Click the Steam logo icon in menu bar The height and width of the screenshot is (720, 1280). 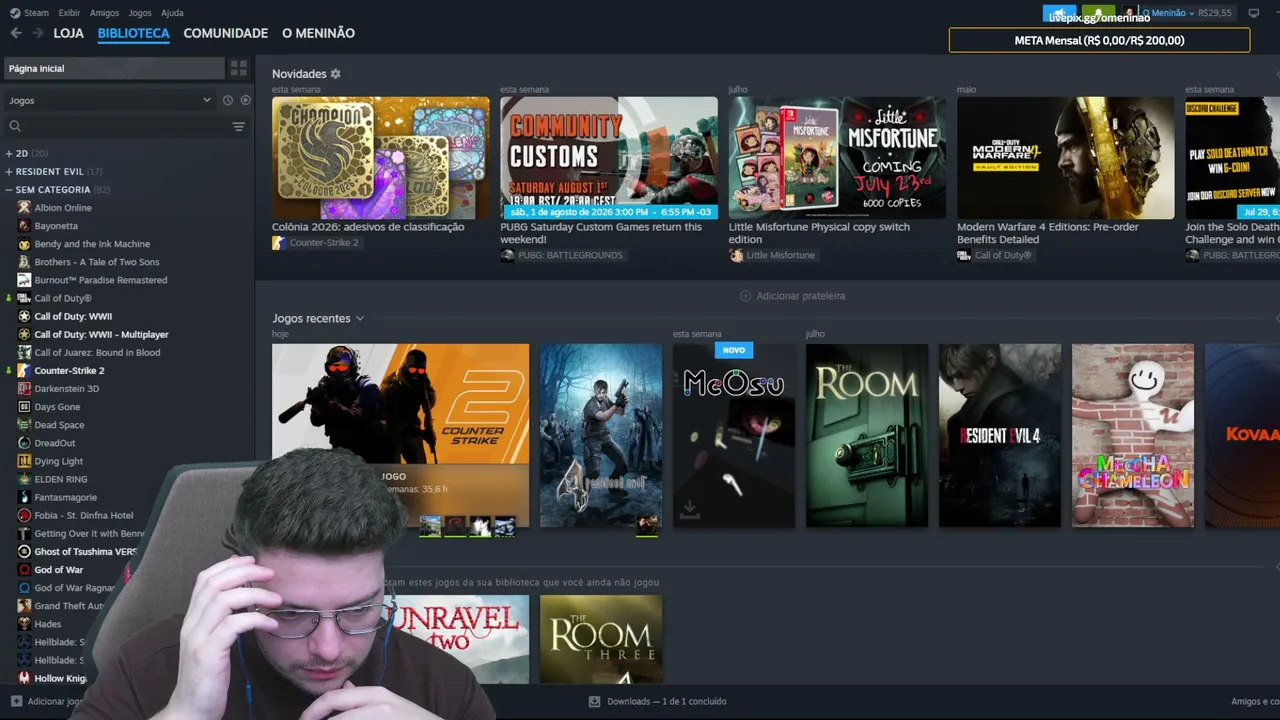pyautogui.click(x=15, y=13)
